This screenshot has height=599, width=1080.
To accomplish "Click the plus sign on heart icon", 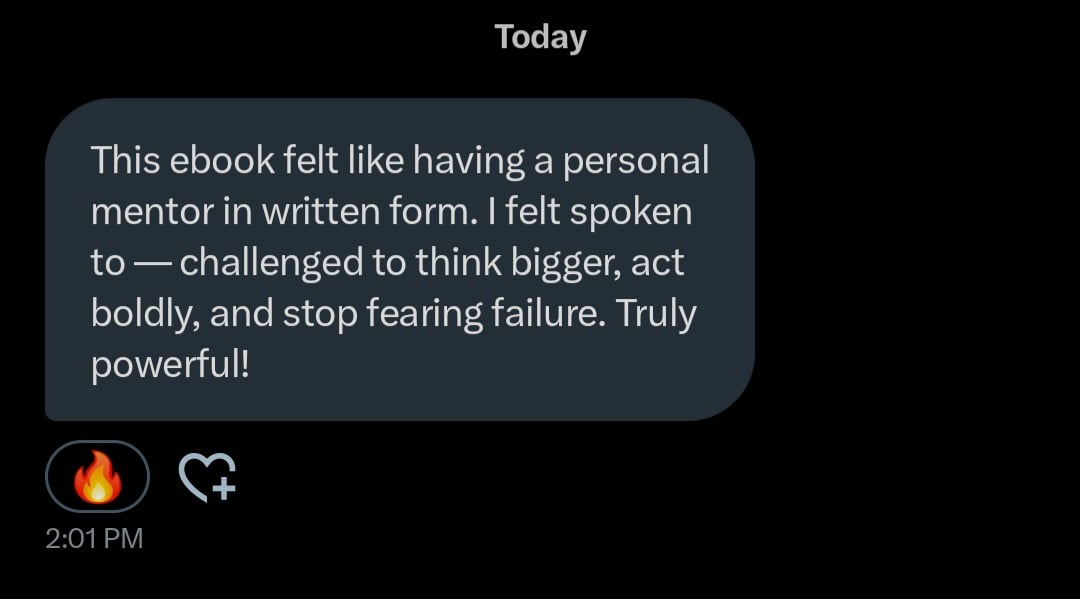I will pos(224,489).
